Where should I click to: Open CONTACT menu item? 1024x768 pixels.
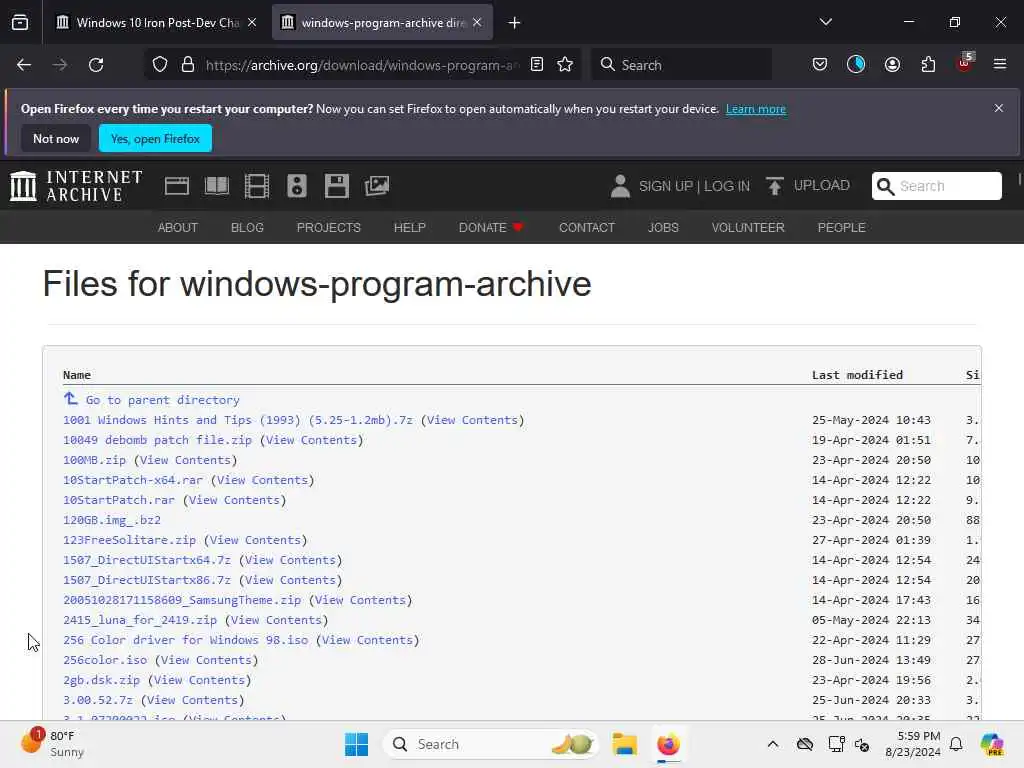tap(586, 227)
